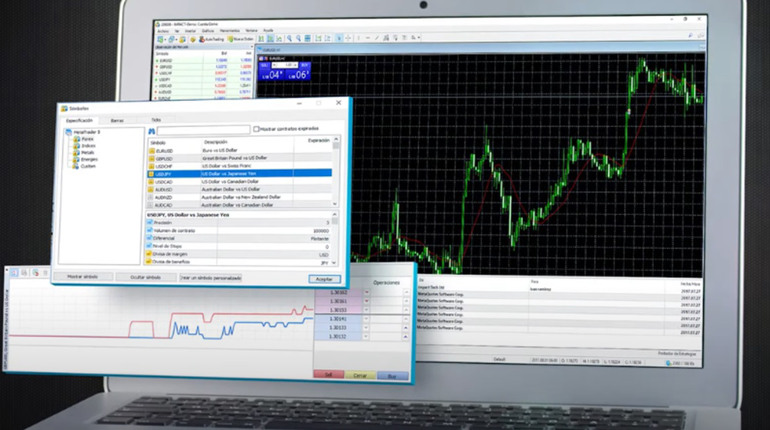Switch to the Barras tab in Símbolos
Image resolution: width=770 pixels, height=430 pixels.
(117, 121)
